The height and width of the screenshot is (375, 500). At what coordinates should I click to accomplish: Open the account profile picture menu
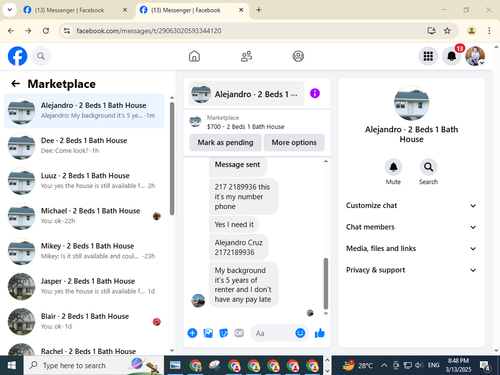coord(475,56)
